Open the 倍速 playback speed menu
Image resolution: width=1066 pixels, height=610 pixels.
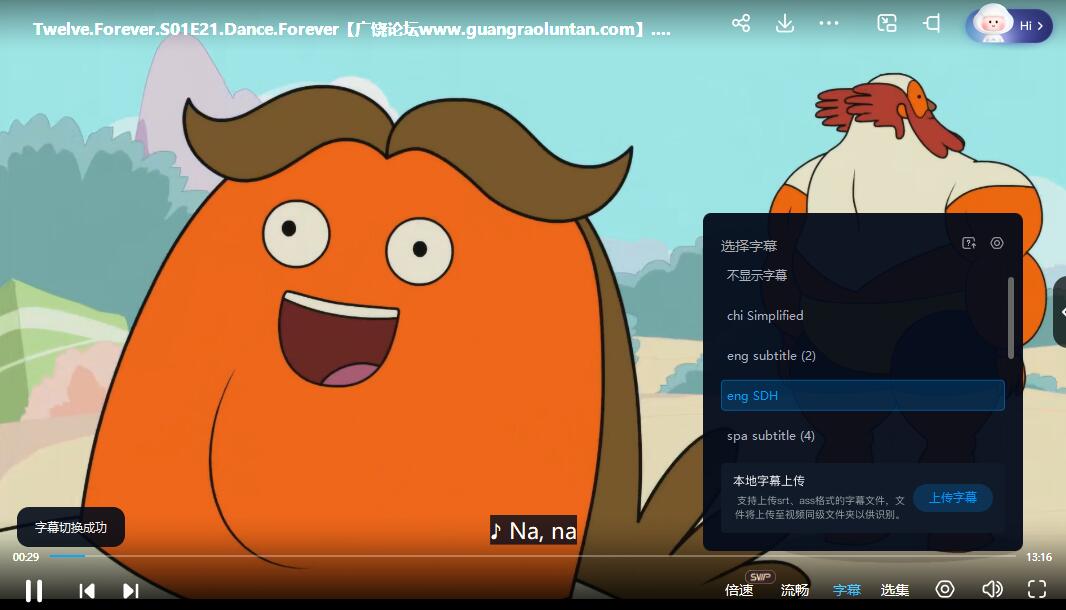tap(739, 590)
